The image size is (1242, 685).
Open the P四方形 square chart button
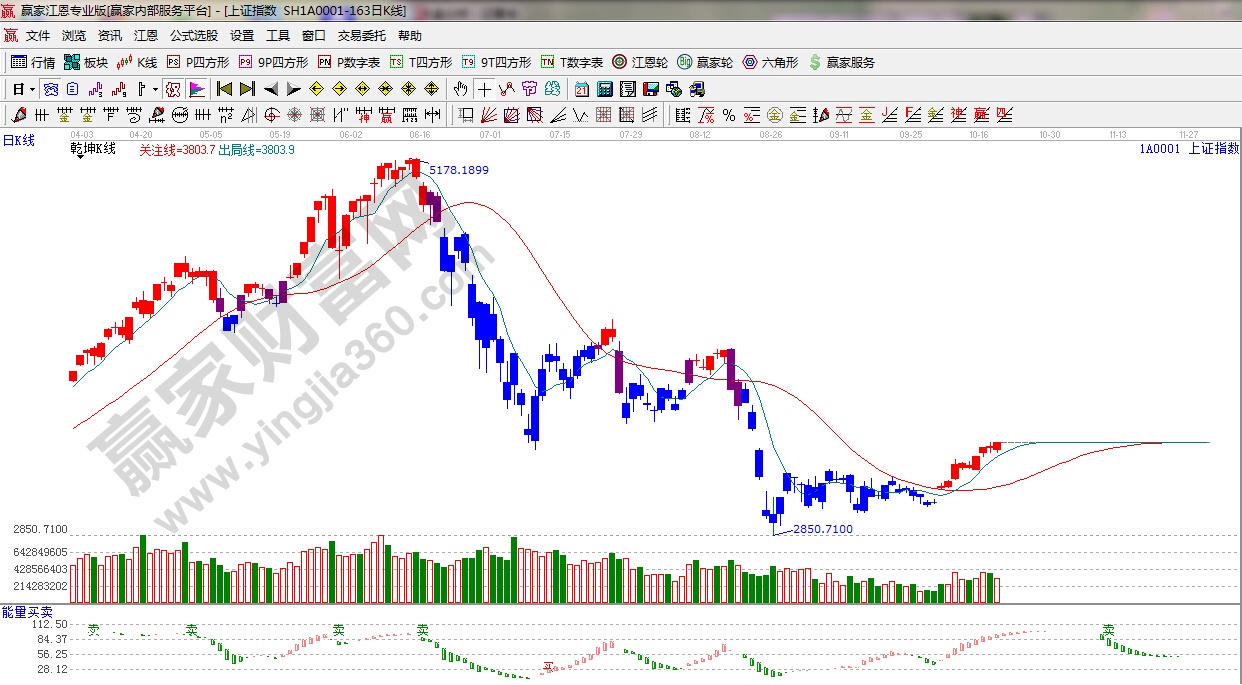(198, 62)
